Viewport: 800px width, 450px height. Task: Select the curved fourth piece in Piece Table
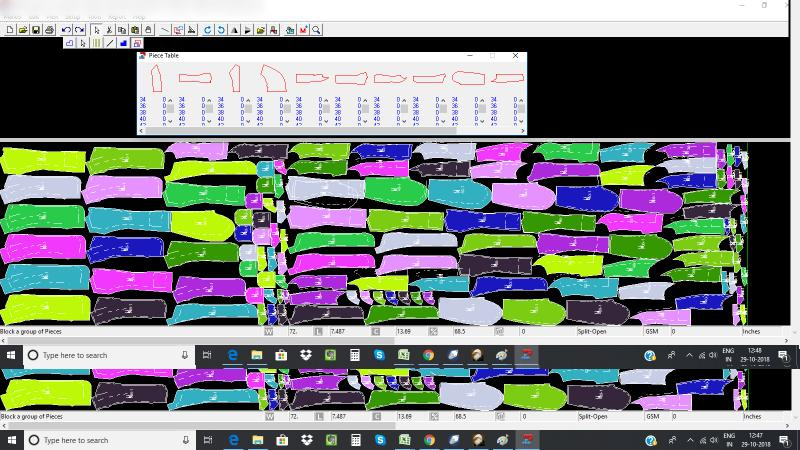tap(273, 78)
